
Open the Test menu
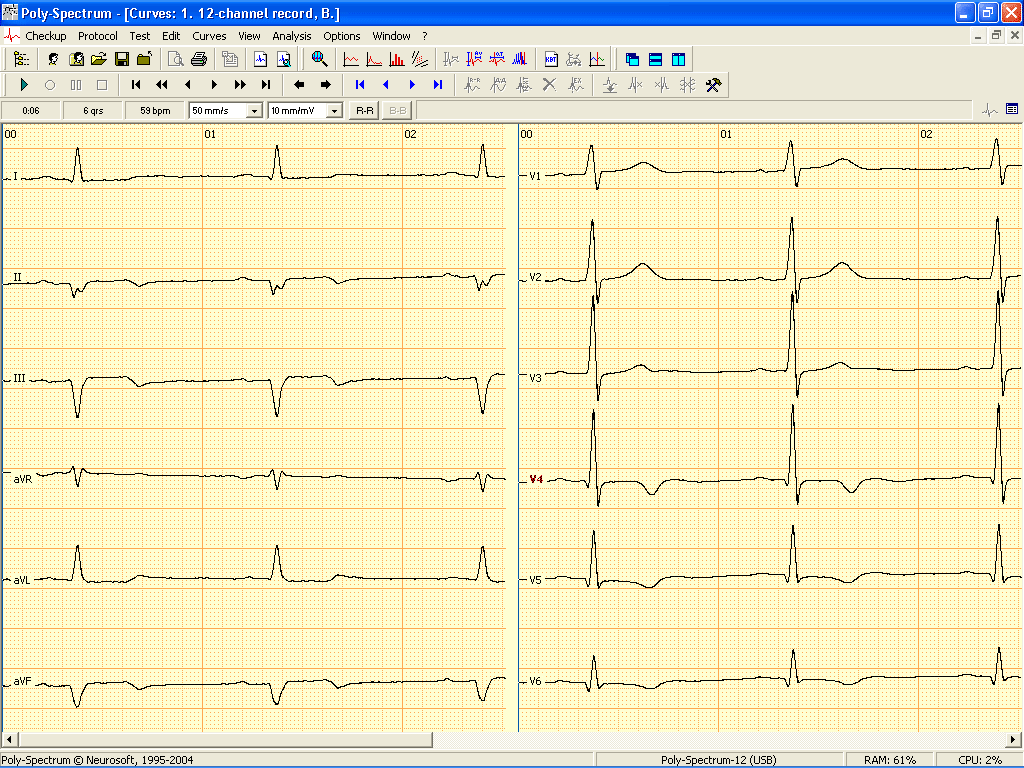[140, 36]
